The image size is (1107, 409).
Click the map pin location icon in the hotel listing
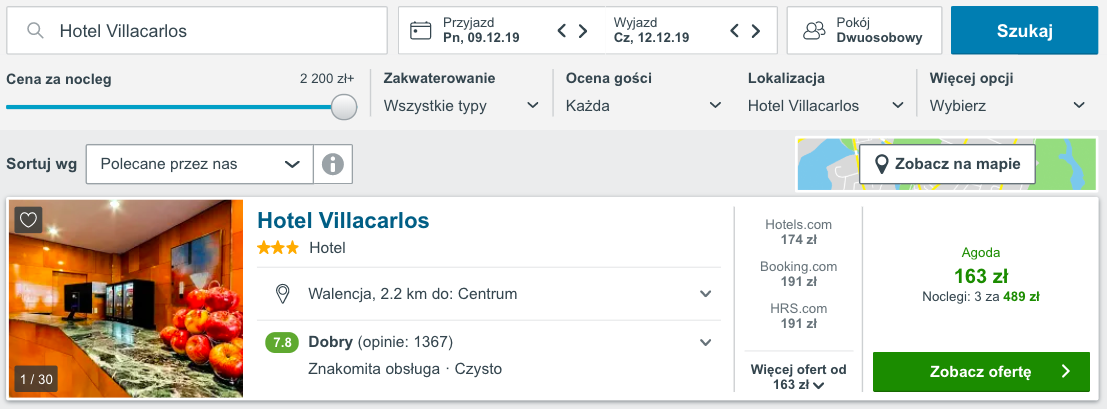click(x=282, y=293)
